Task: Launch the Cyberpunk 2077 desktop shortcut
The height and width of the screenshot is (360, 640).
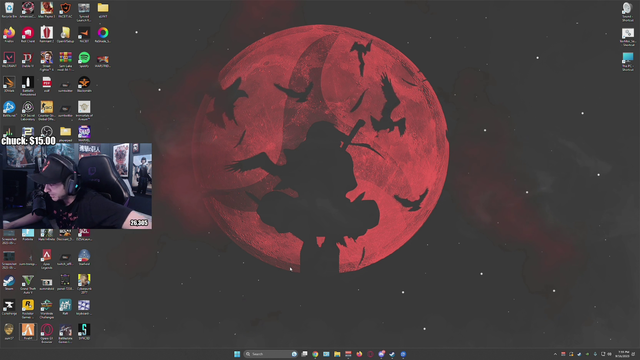Action: [x=84, y=284]
